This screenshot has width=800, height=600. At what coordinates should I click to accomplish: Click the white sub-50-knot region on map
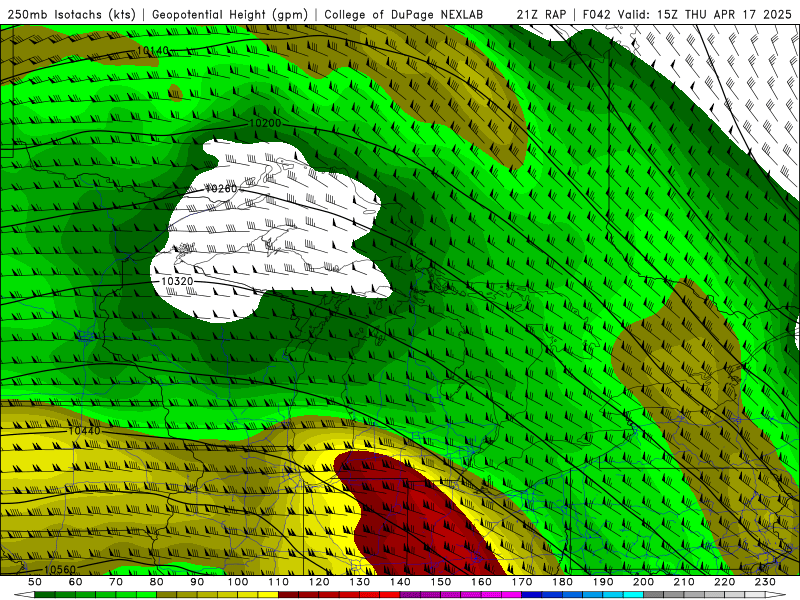pos(270,230)
